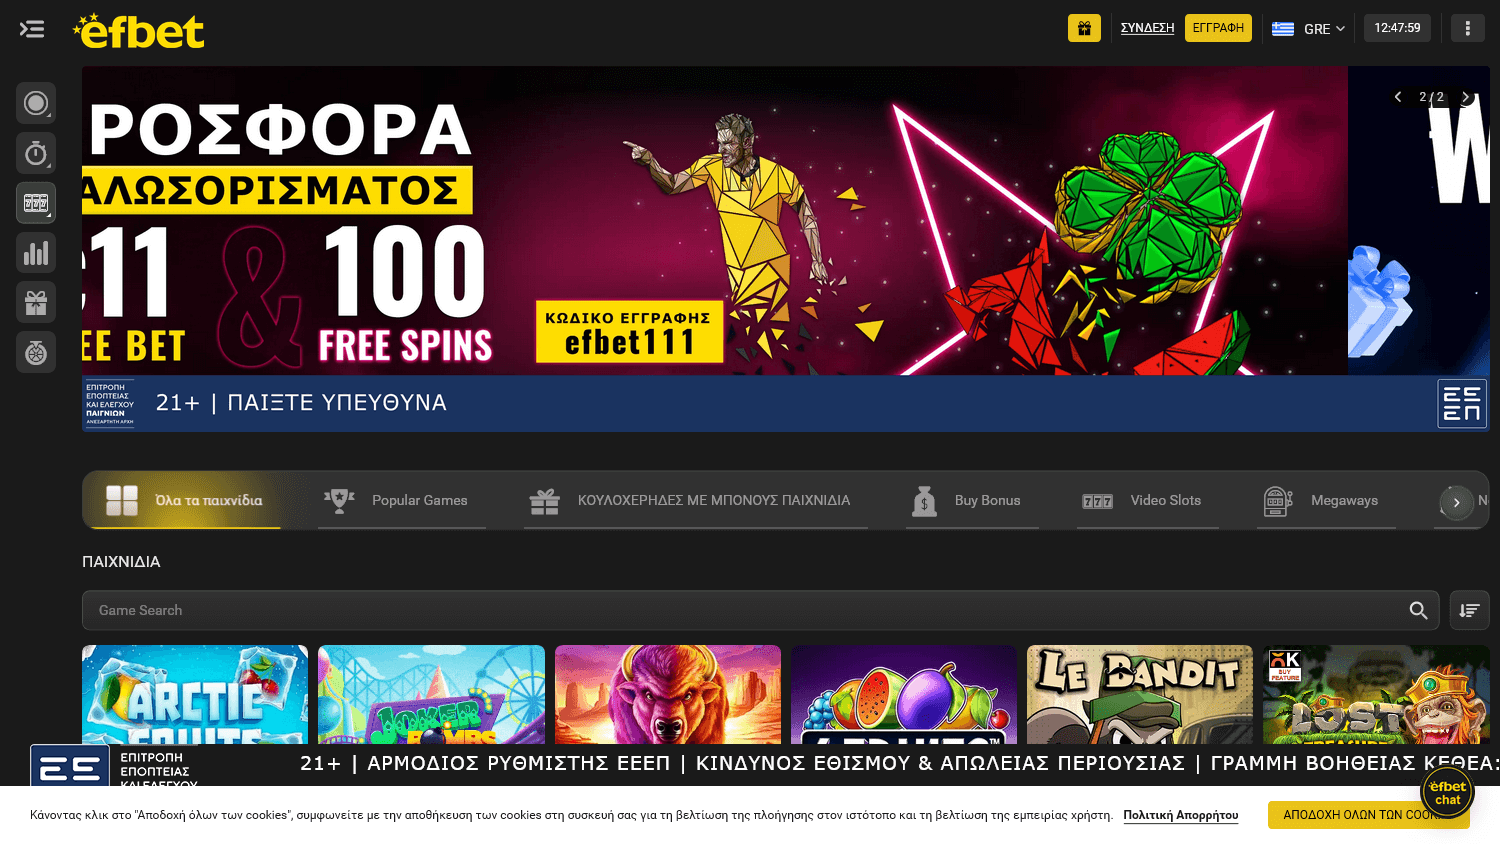Select ΚΟΥΛΟΧΕΡΗΔΕΣ ΜΕ ΜΠΟΝΟΥΣ ΠΑΙΧΝΙΔΙΑ tab
Viewport: 1500px width, 844px height.
(x=696, y=500)
